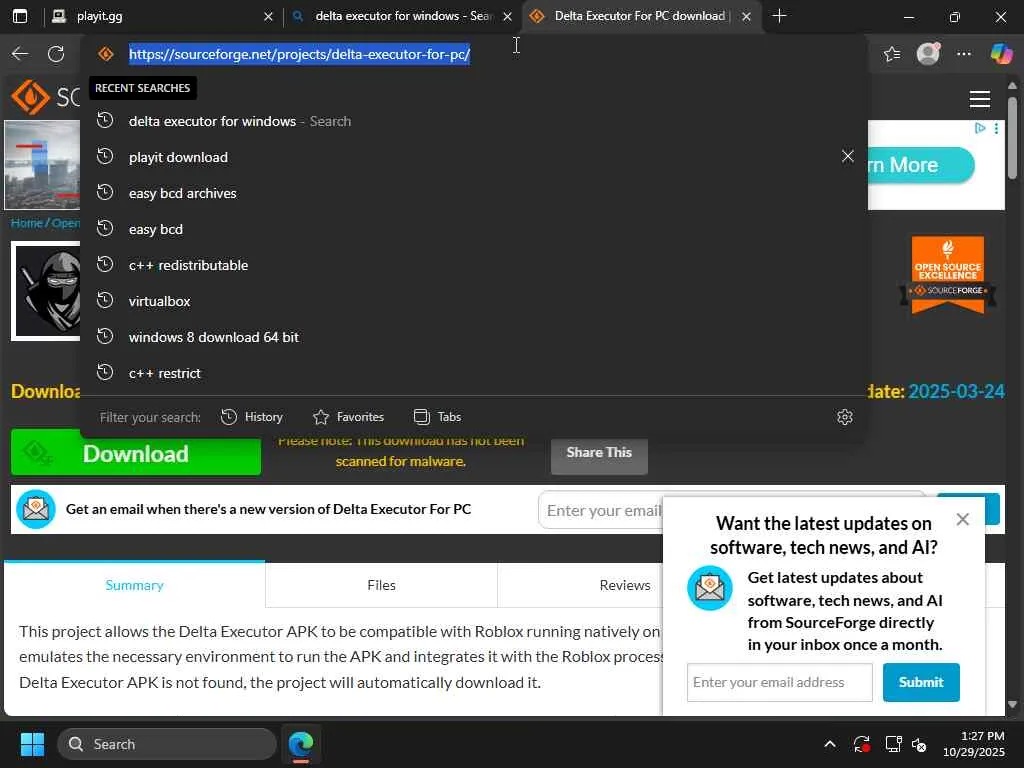Click the green Download button

[x=136, y=454]
